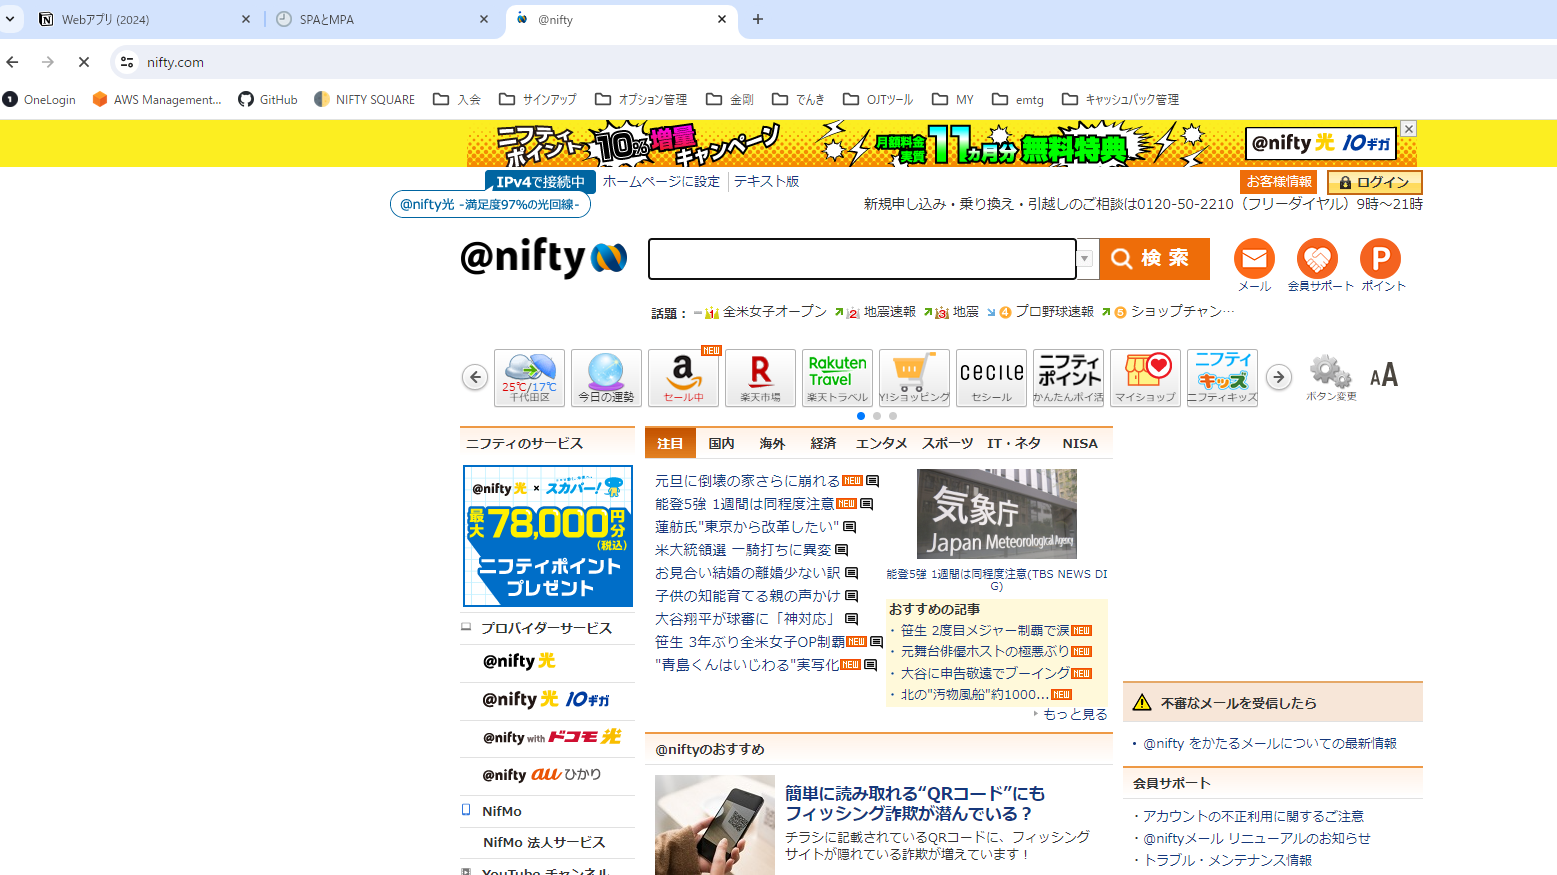Click @nifty光 満足度97% pill link
Viewport: 1557px width, 875px height.
click(x=490, y=204)
